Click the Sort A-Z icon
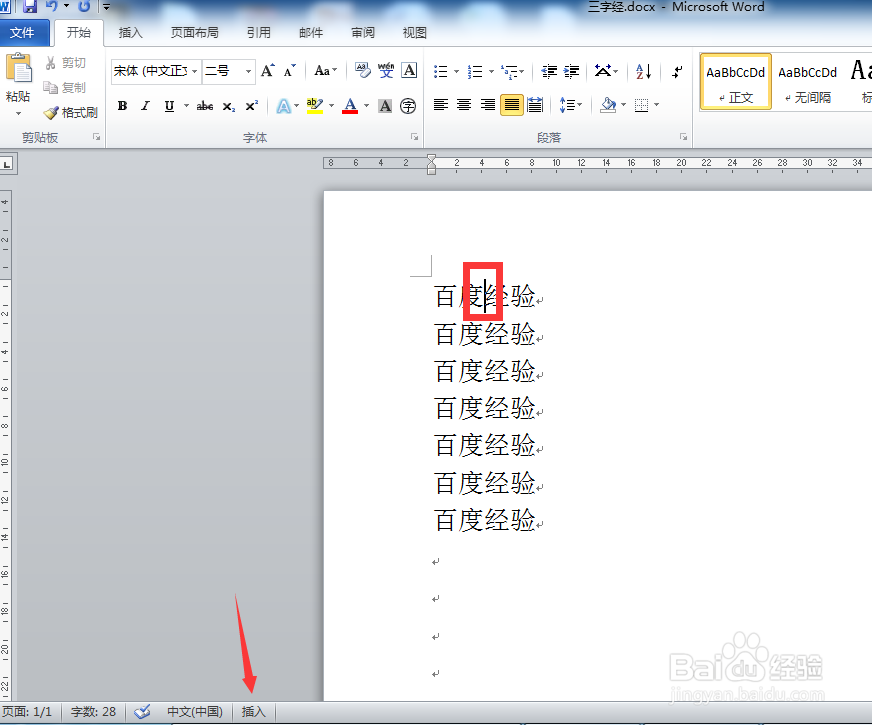The width and height of the screenshot is (872, 725). [643, 71]
